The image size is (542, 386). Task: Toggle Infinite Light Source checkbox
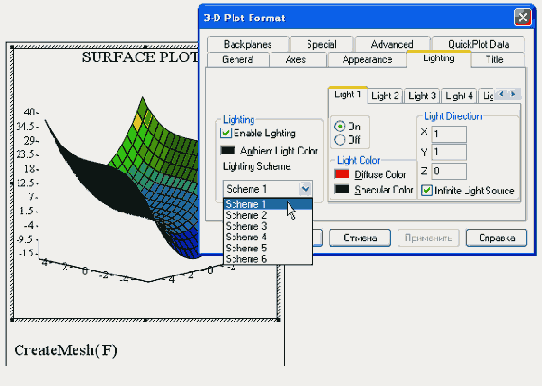tap(427, 190)
